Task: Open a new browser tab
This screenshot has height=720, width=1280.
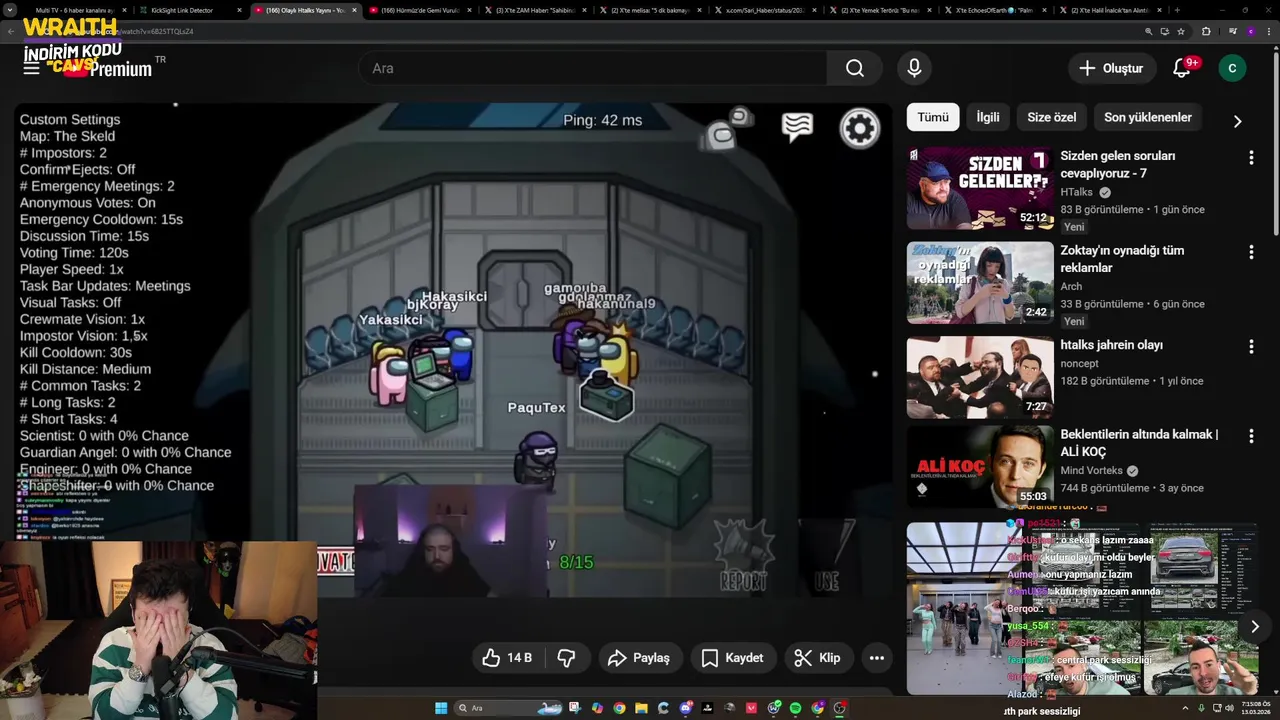Action: [x=1179, y=10]
